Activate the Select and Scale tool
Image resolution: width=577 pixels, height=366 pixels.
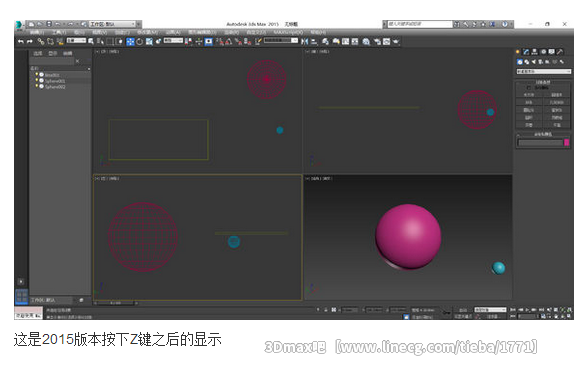149,42
